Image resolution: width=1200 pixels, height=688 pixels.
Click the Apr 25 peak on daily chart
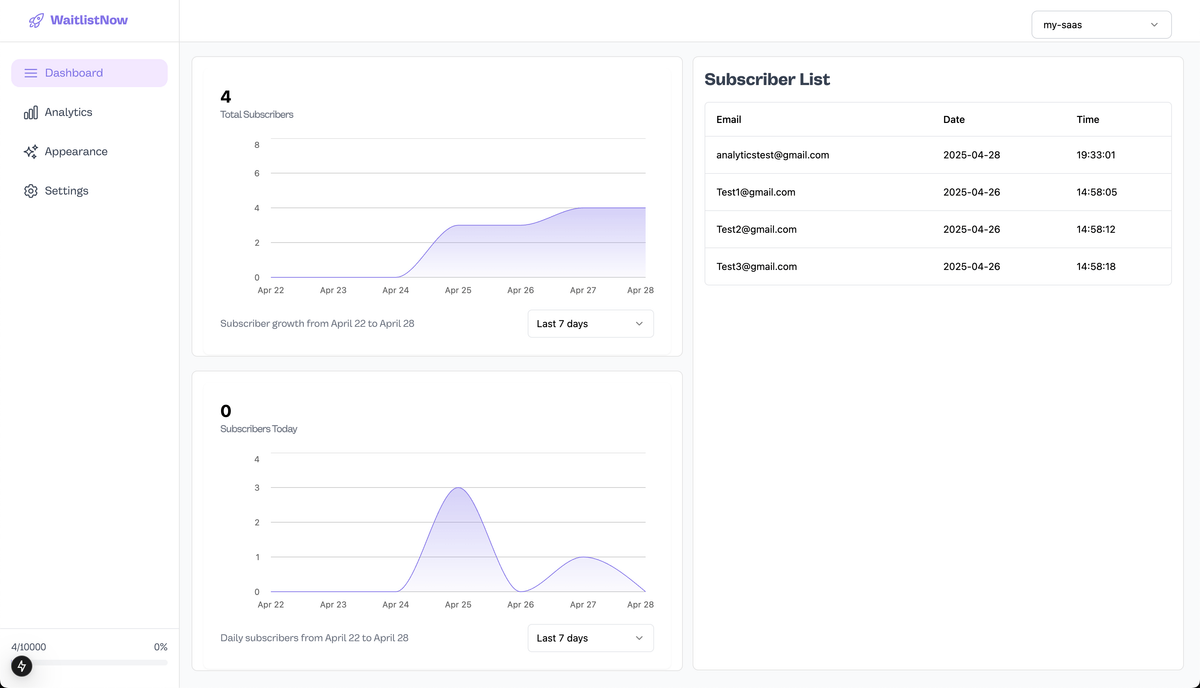coord(458,488)
